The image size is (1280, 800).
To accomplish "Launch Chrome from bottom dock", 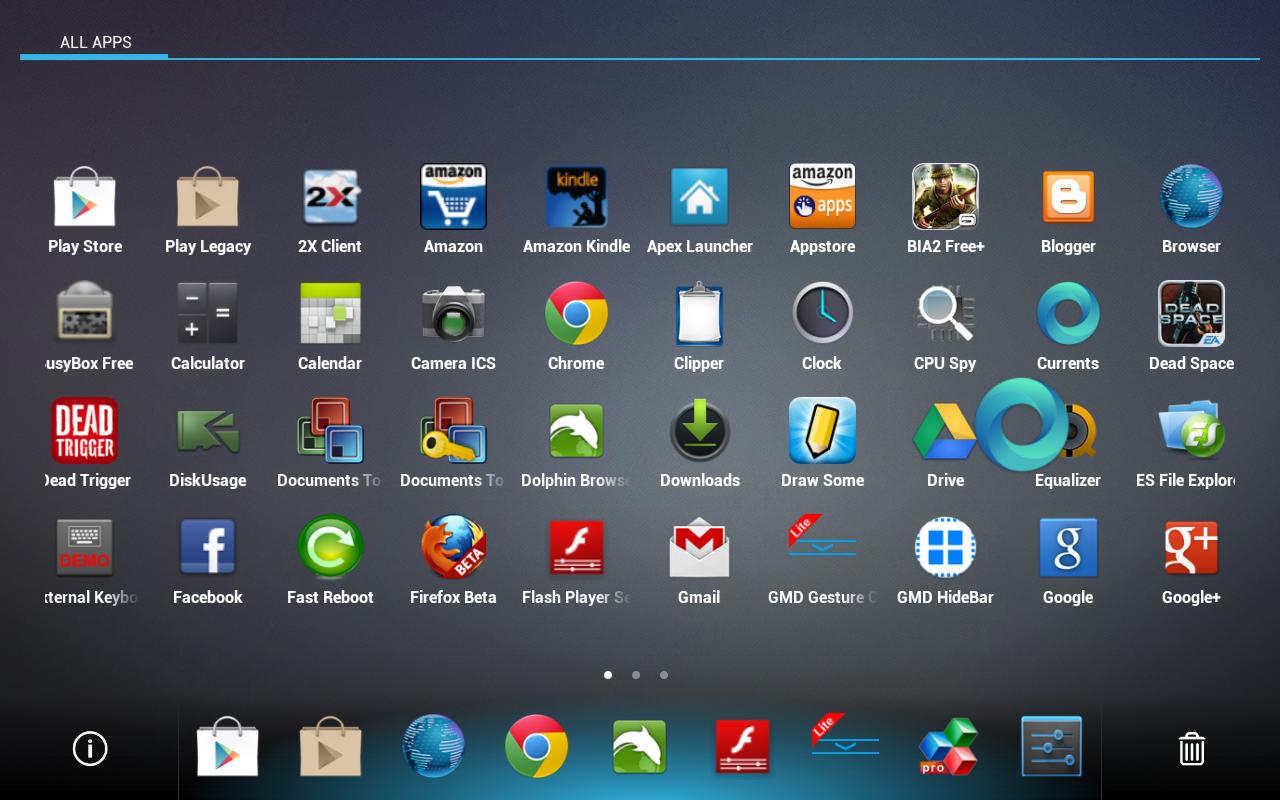I will [537, 746].
